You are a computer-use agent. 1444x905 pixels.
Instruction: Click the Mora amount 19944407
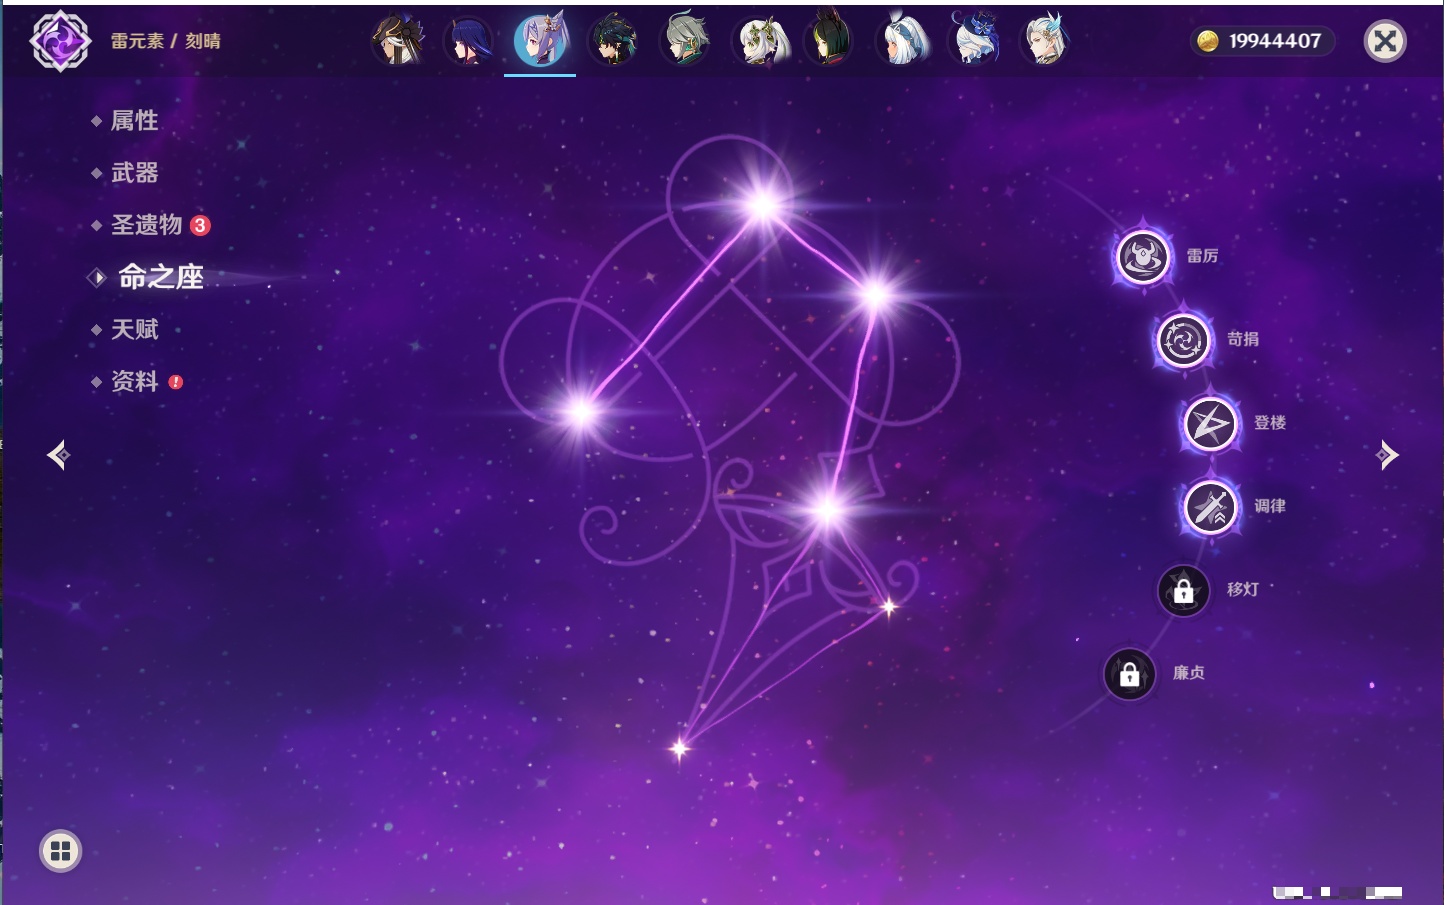coord(1275,41)
